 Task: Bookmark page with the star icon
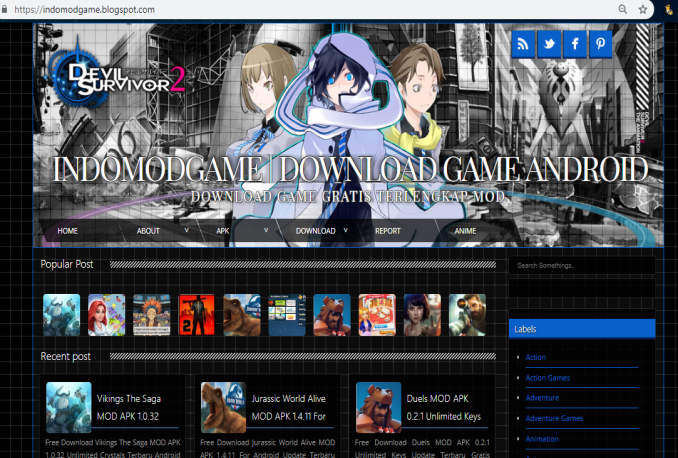(x=644, y=9)
